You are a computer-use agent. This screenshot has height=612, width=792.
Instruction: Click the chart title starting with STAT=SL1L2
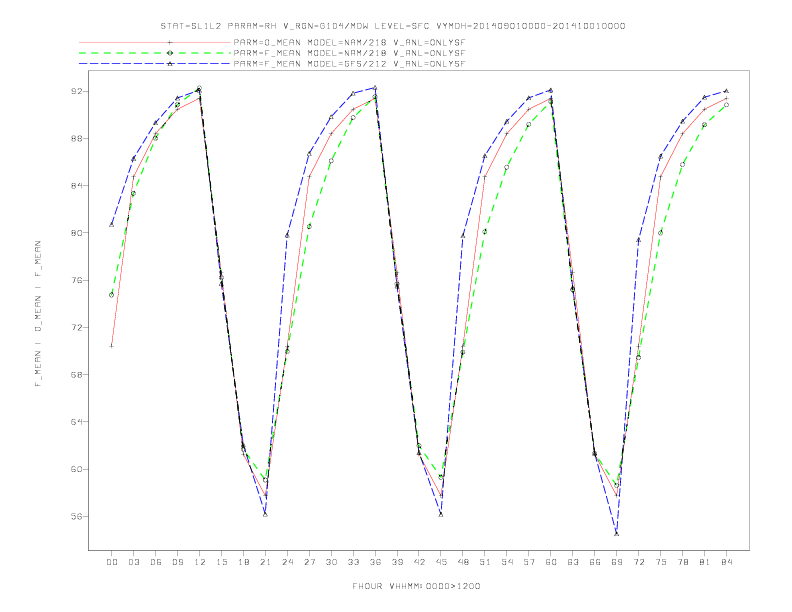392,26
